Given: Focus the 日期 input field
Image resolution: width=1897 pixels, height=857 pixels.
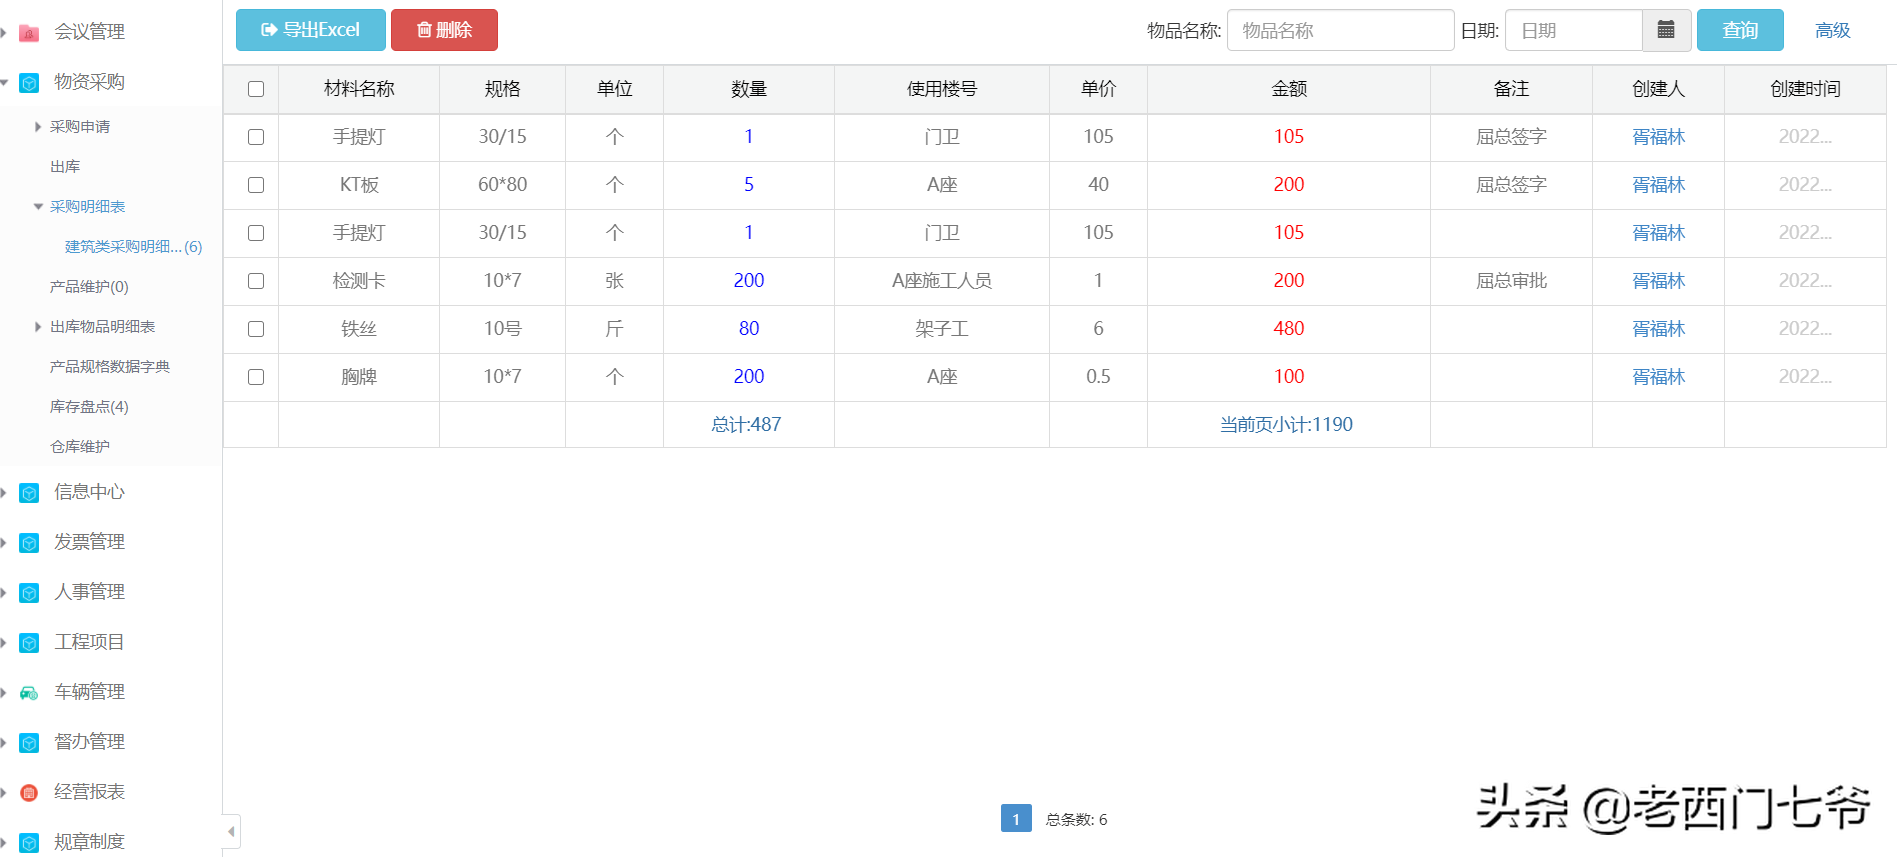Looking at the screenshot, I should [1574, 30].
